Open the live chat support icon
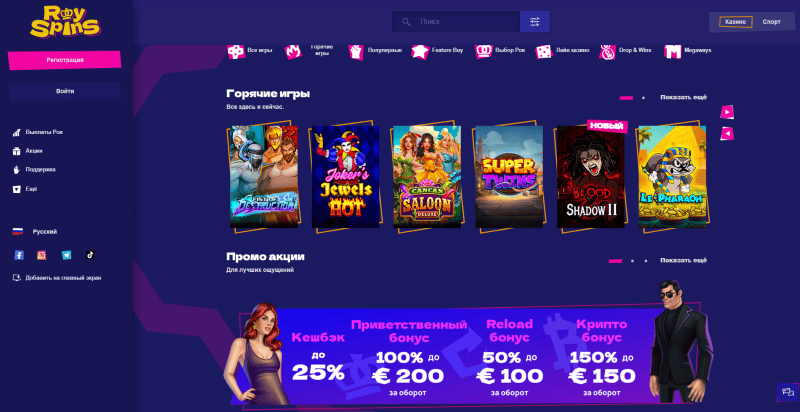 [784, 392]
